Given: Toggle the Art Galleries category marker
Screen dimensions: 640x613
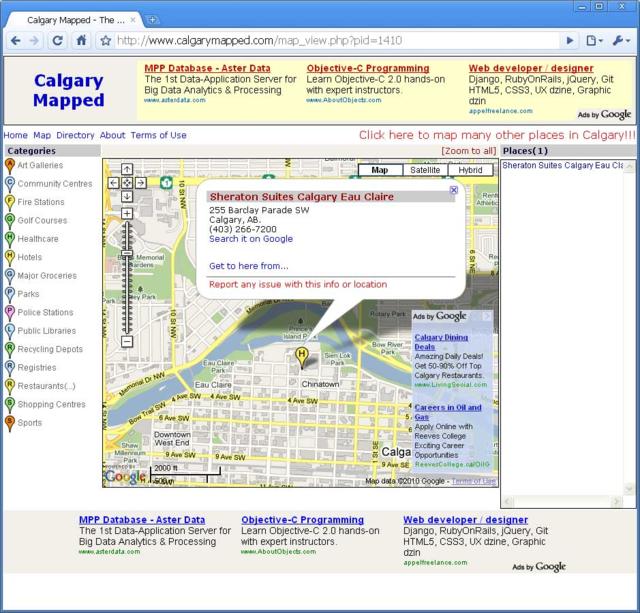Looking at the screenshot, I should [x=10, y=166].
